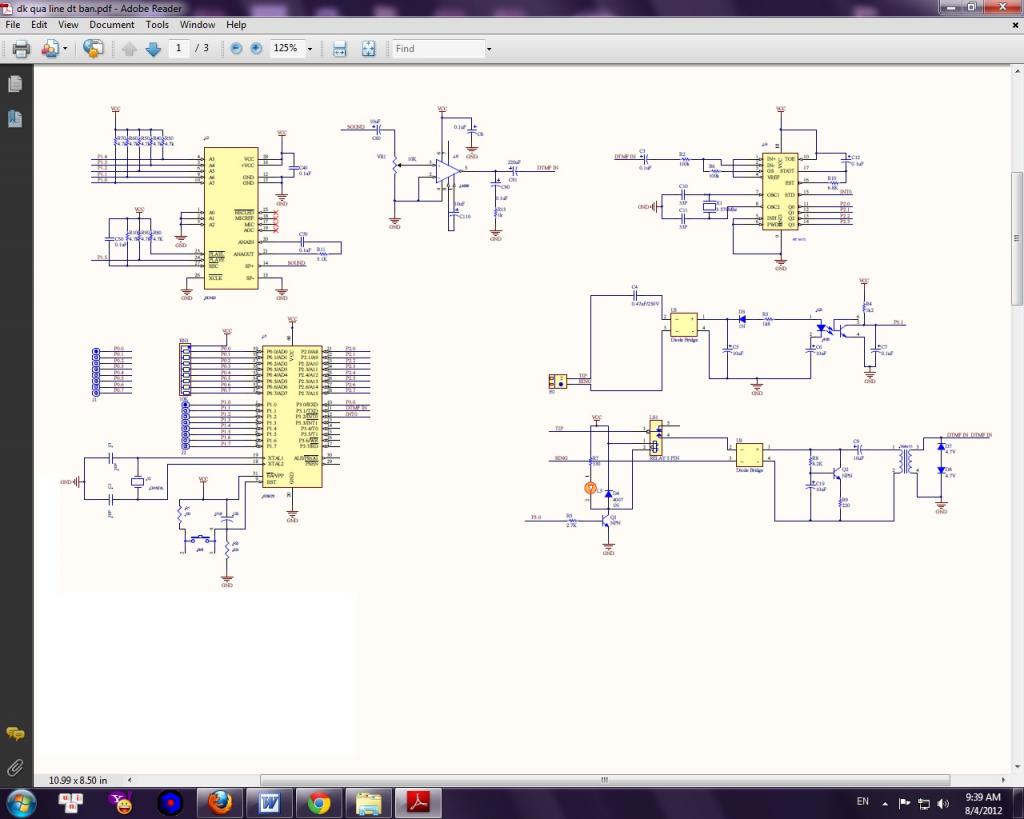Zoom in using the plus button
The image size is (1024, 819).
256,49
